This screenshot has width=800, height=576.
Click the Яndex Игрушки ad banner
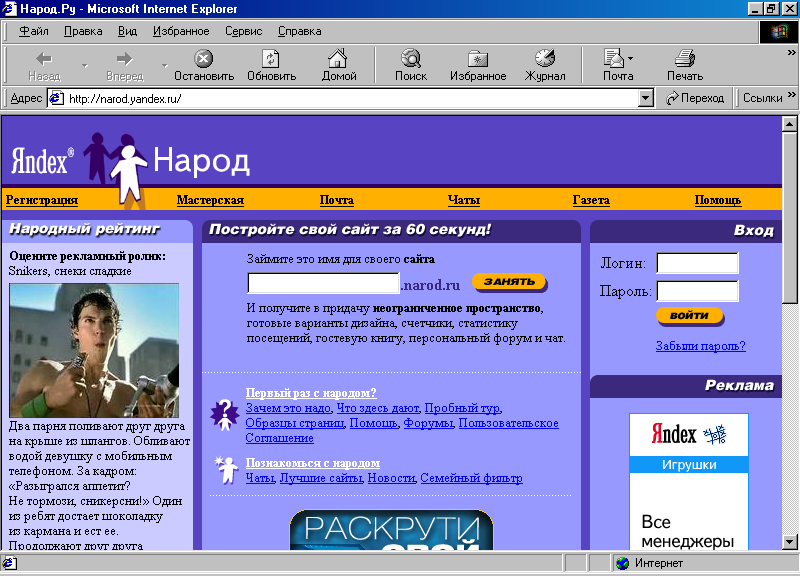689,482
